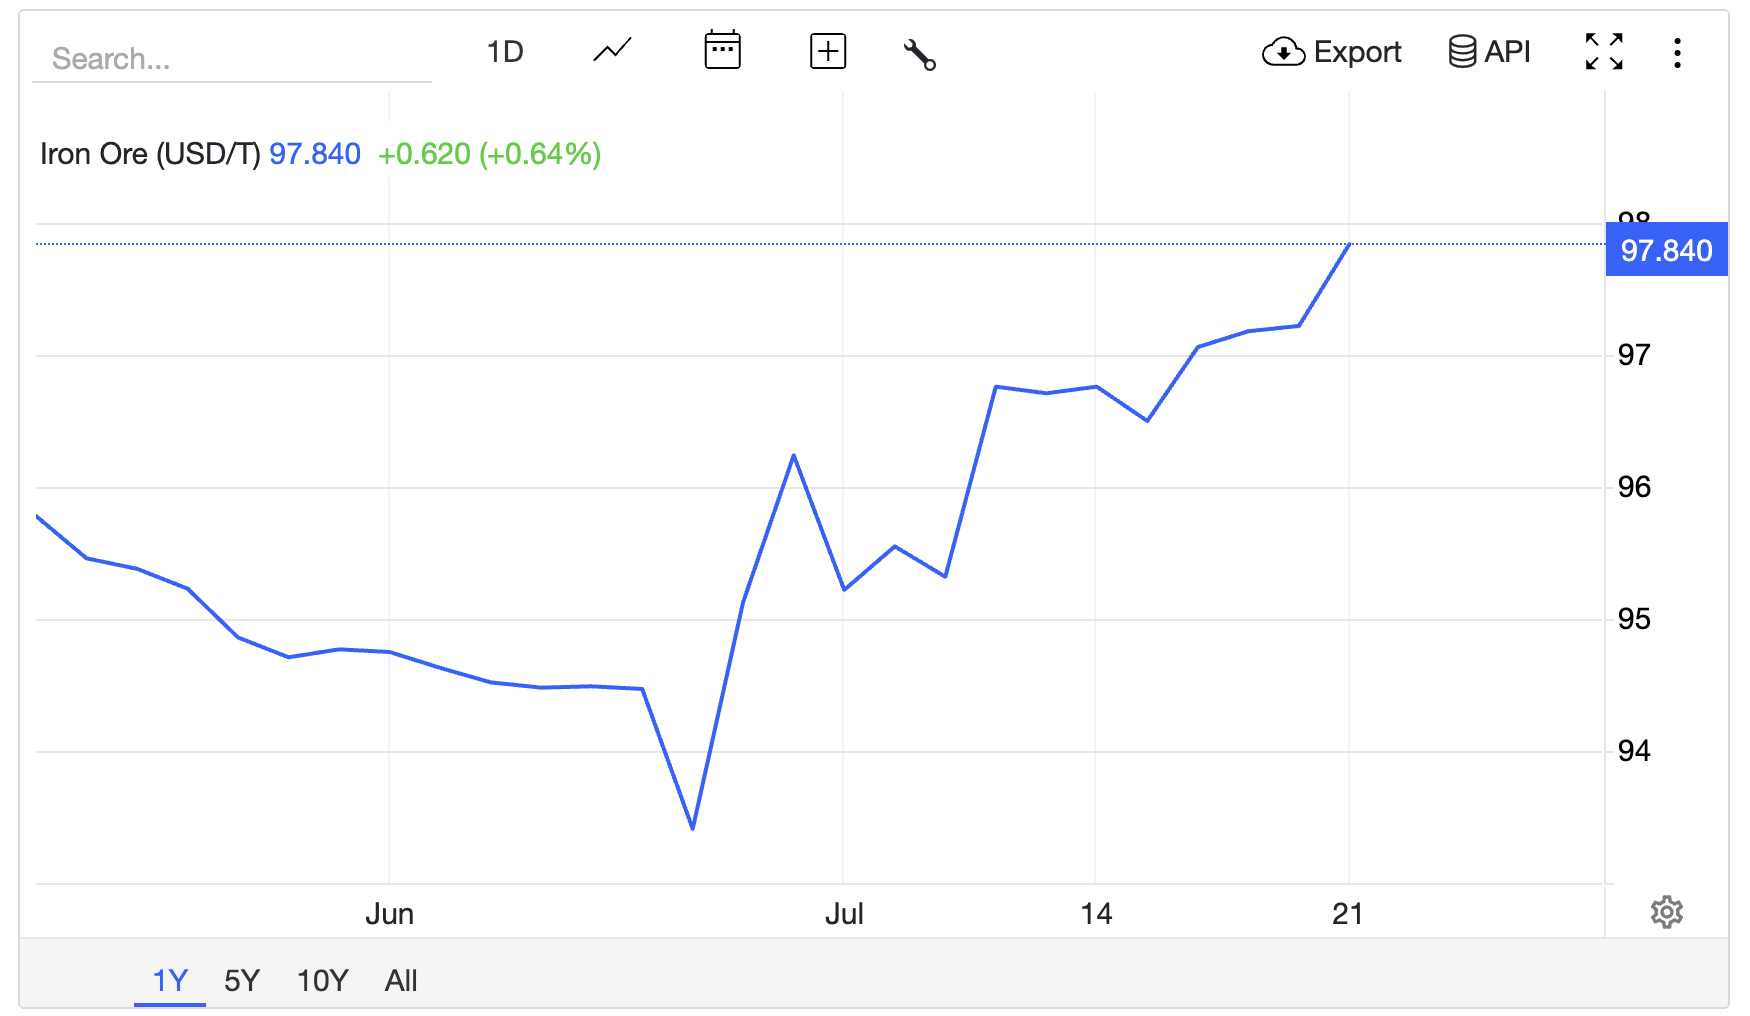Open the 1D interval selector
Image resolution: width=1750 pixels, height=1016 pixels.
coord(505,52)
